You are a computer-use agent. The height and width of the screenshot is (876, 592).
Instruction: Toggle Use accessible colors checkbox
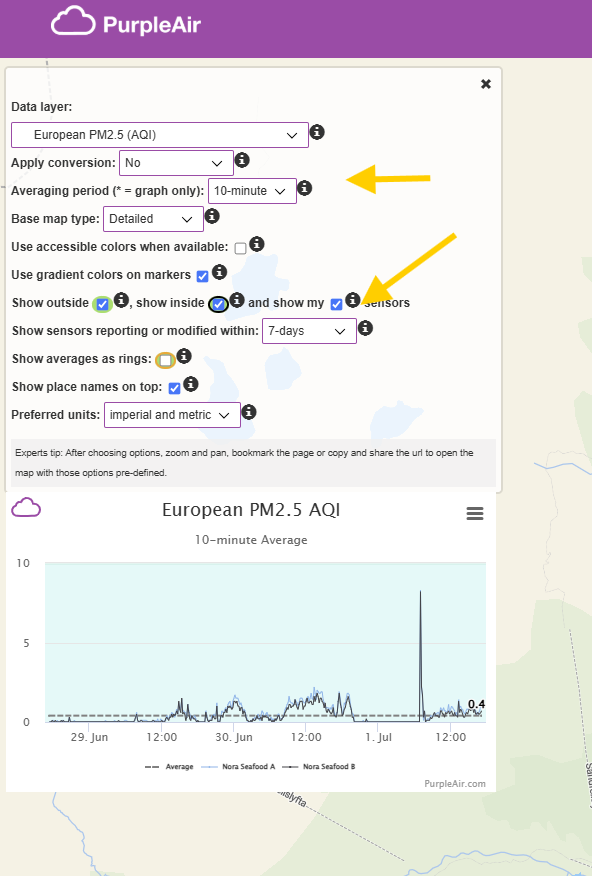[x=240, y=249]
